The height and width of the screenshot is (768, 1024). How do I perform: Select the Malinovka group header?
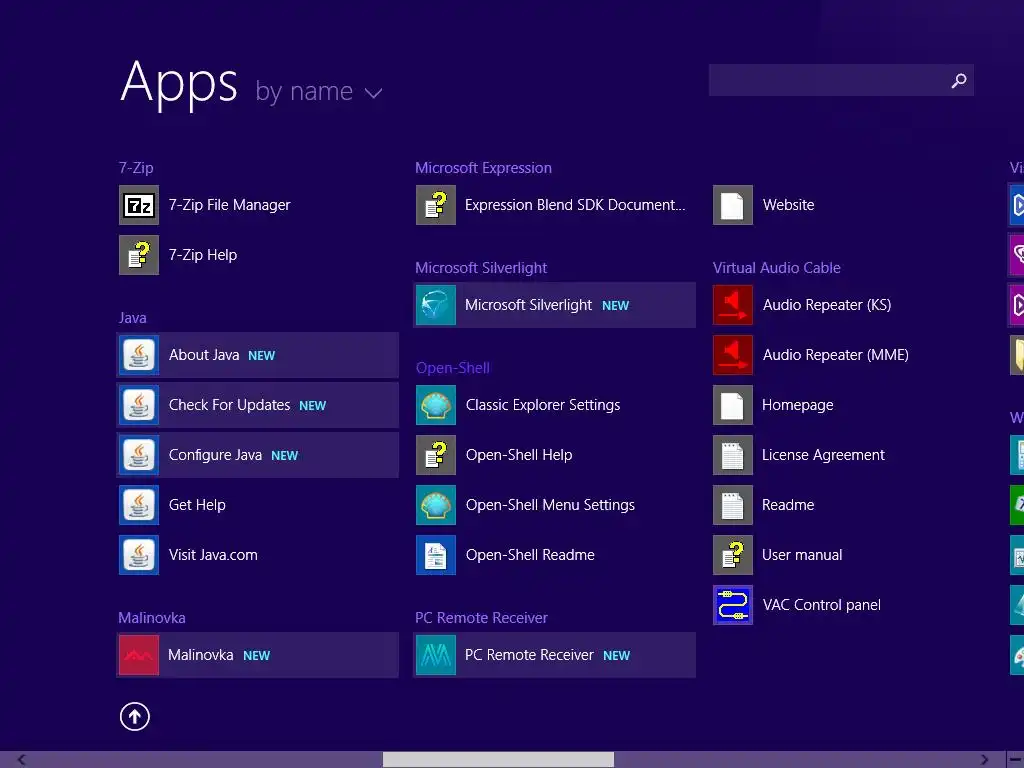click(x=152, y=618)
